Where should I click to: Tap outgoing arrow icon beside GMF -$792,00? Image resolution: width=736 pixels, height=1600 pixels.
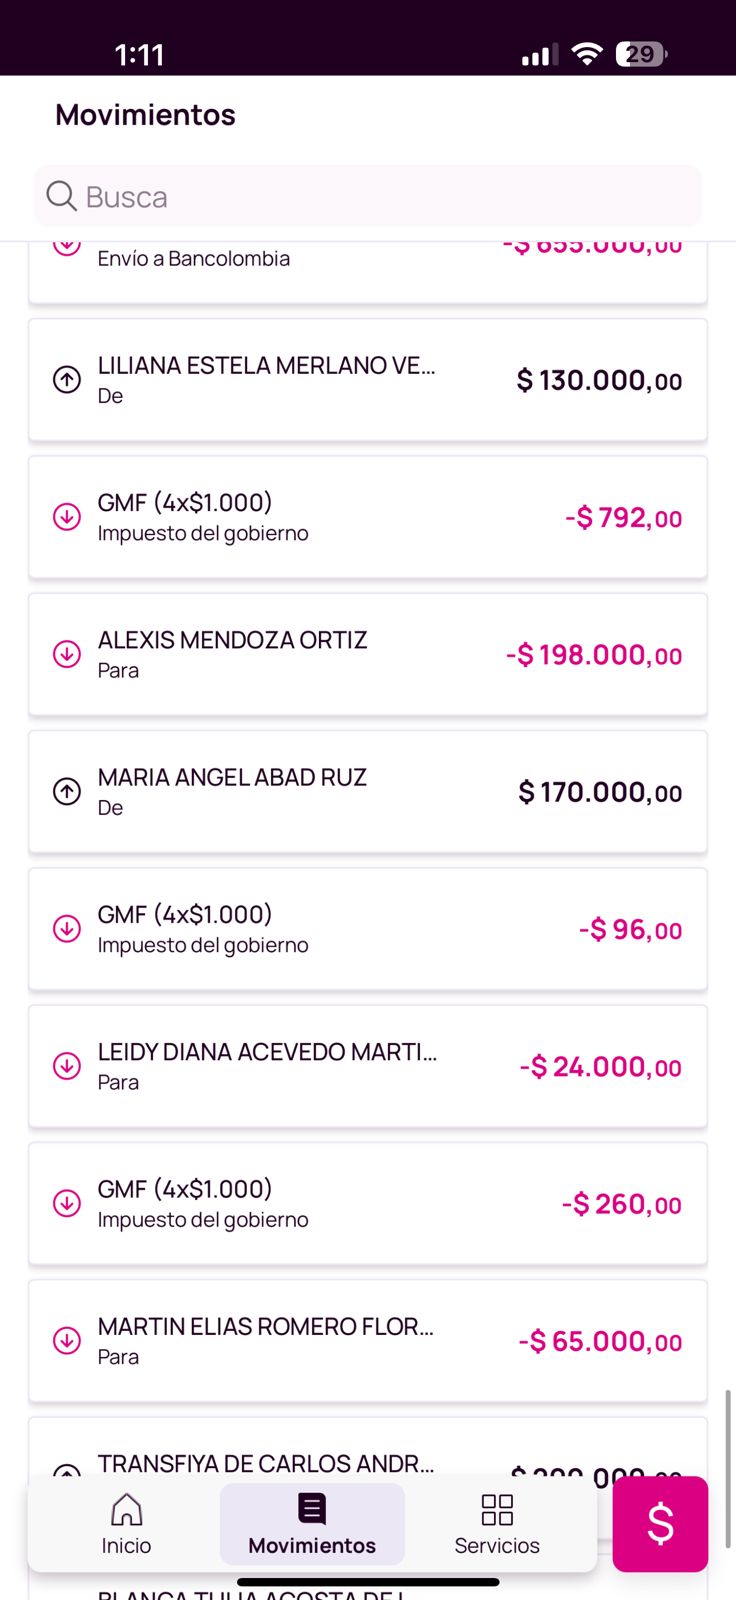coord(67,517)
